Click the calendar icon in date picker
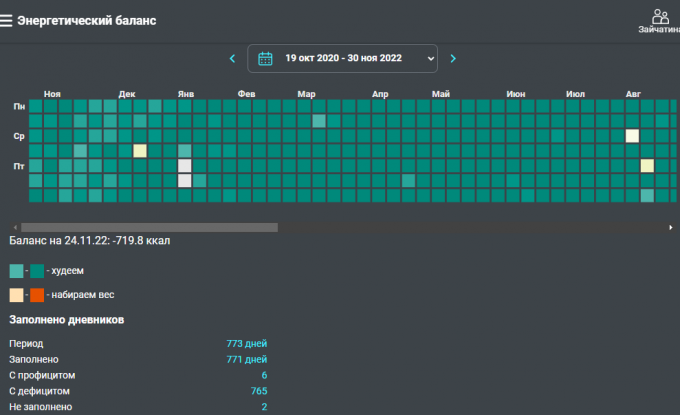 tap(265, 58)
